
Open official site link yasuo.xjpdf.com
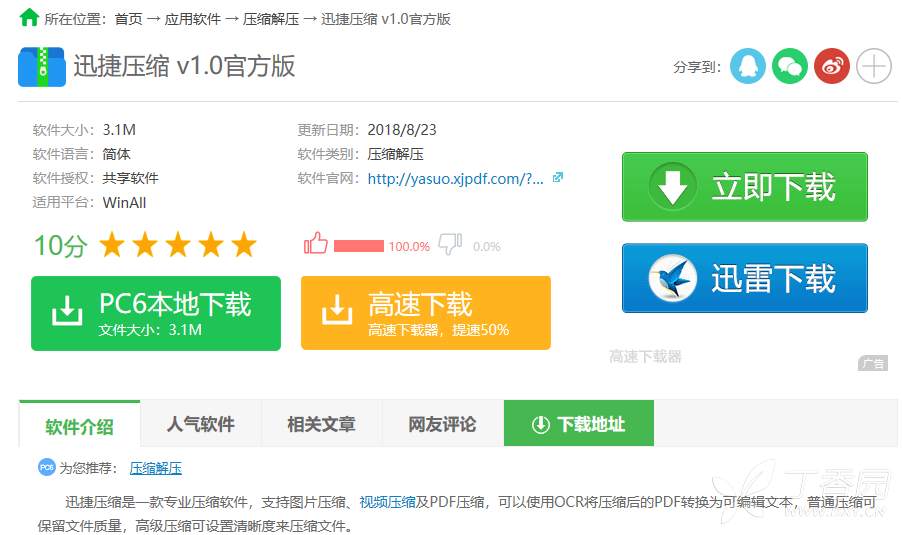(455, 179)
